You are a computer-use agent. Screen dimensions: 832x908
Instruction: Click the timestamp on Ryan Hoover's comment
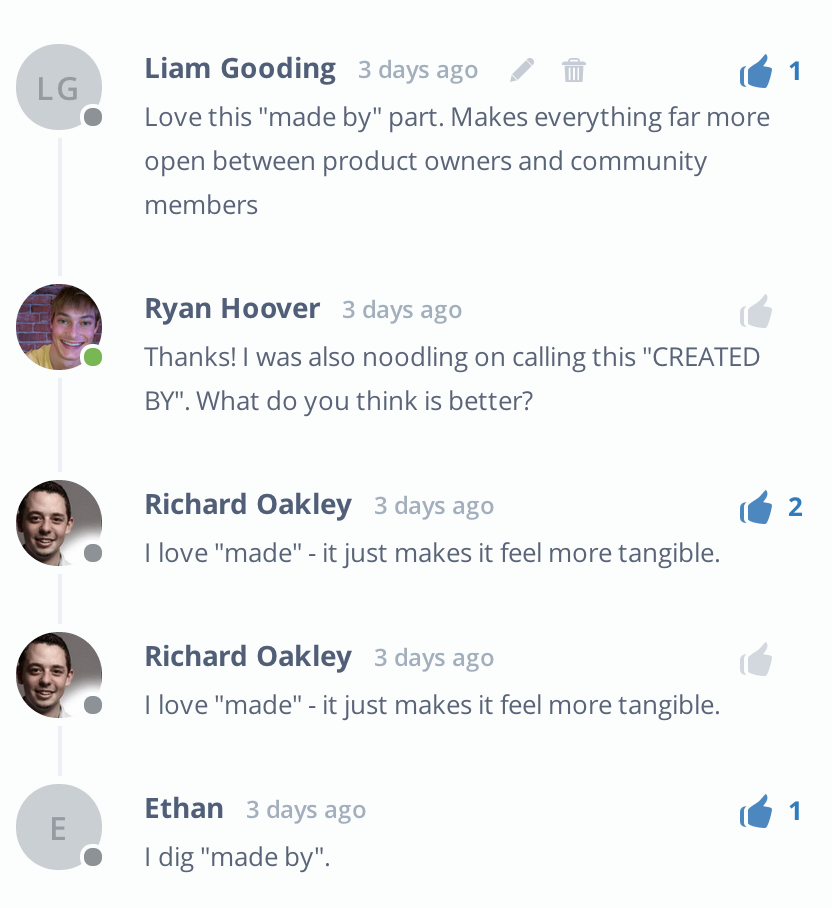pos(402,310)
